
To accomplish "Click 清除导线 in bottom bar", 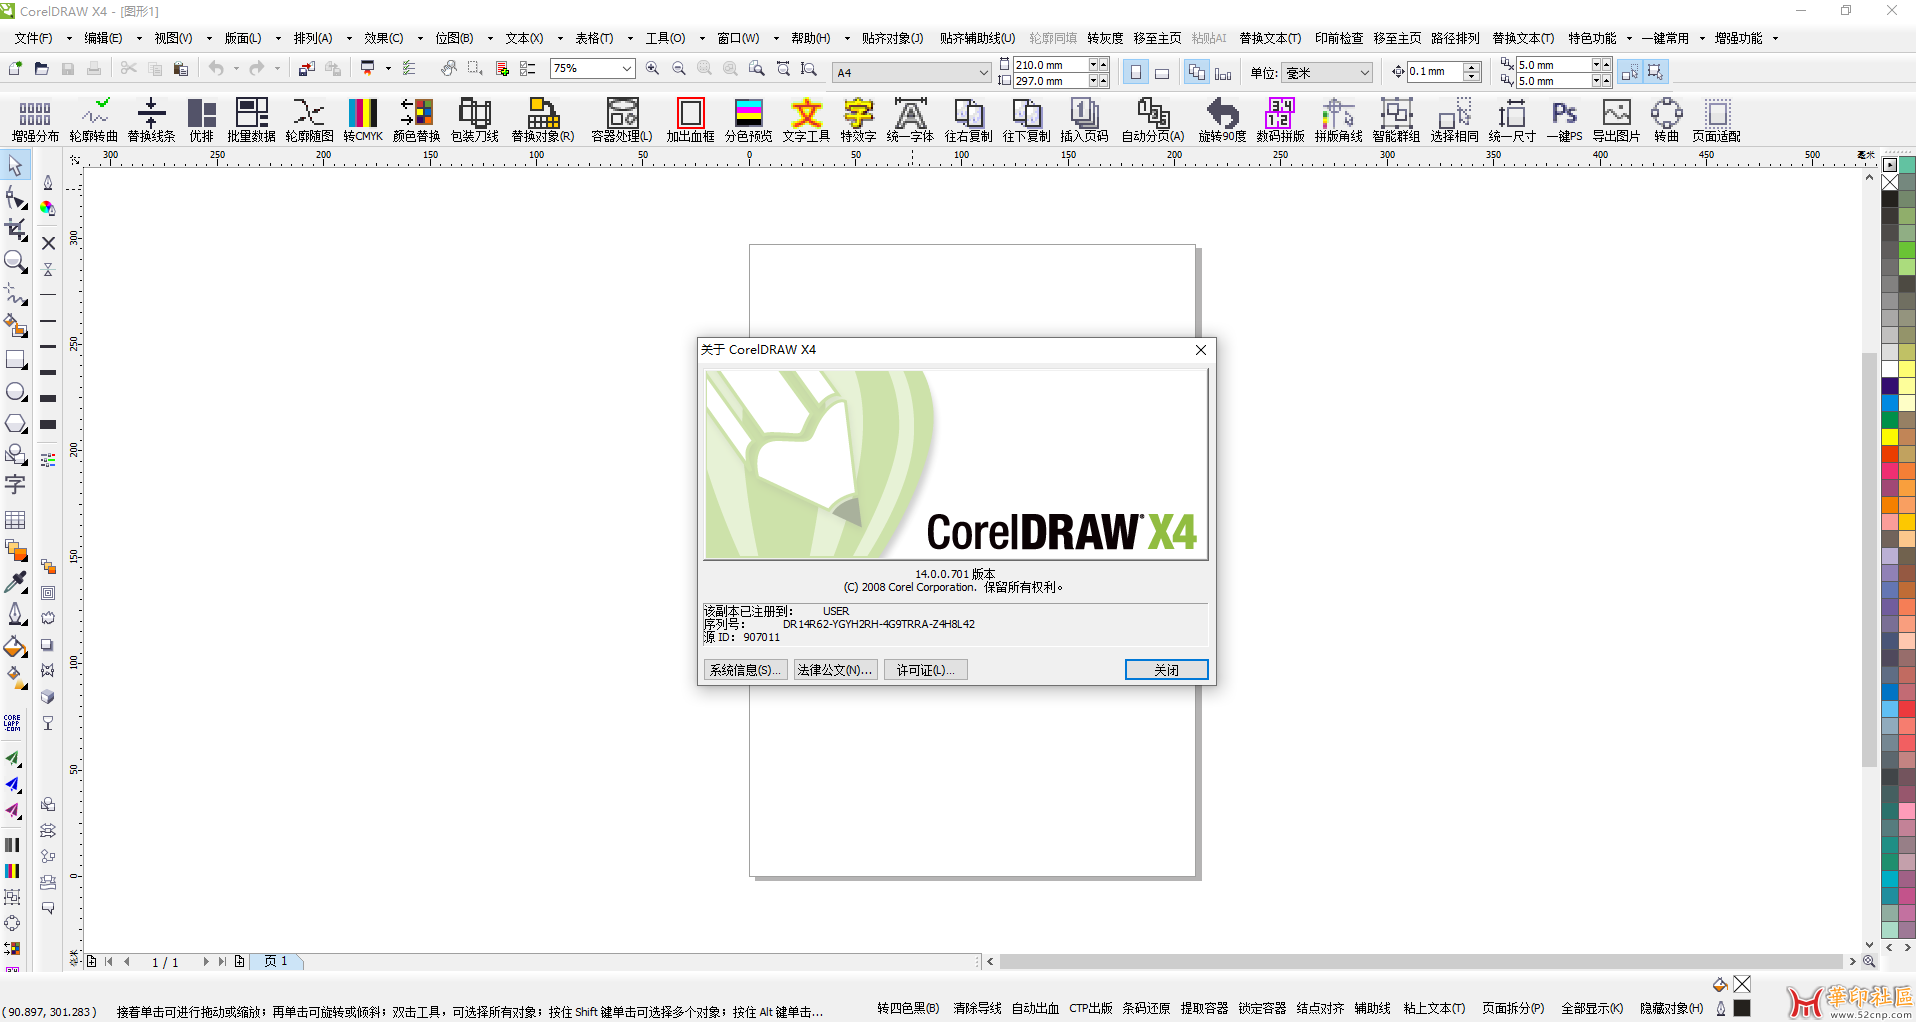I will click(x=977, y=1008).
